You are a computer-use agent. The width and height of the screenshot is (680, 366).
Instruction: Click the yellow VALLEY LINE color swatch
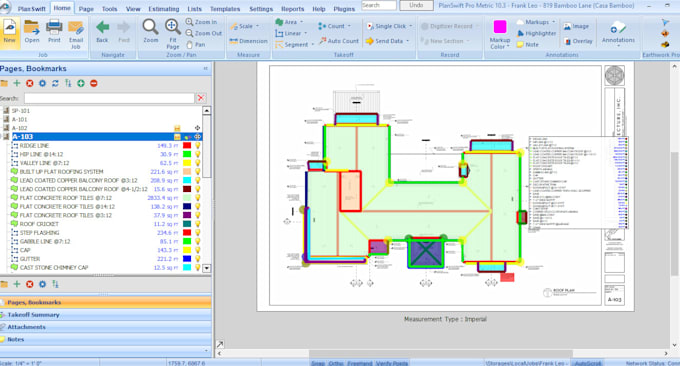187,163
